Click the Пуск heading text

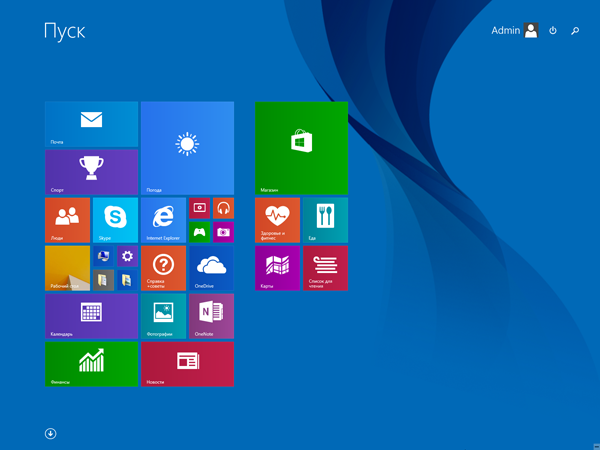(x=65, y=31)
